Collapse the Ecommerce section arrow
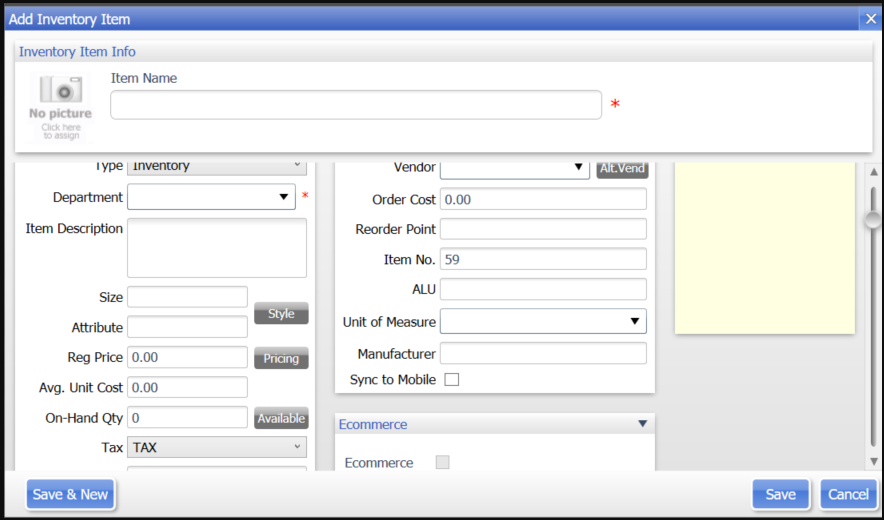Viewport: 884px width, 520px height. click(x=643, y=424)
